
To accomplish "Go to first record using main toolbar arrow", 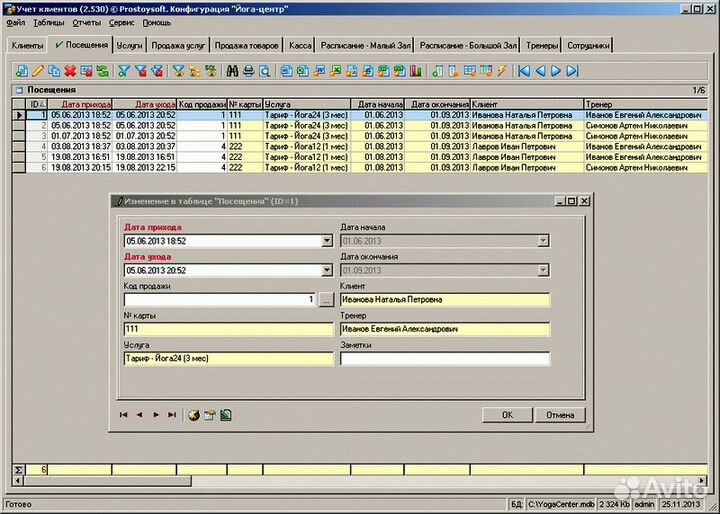I will tap(523, 71).
